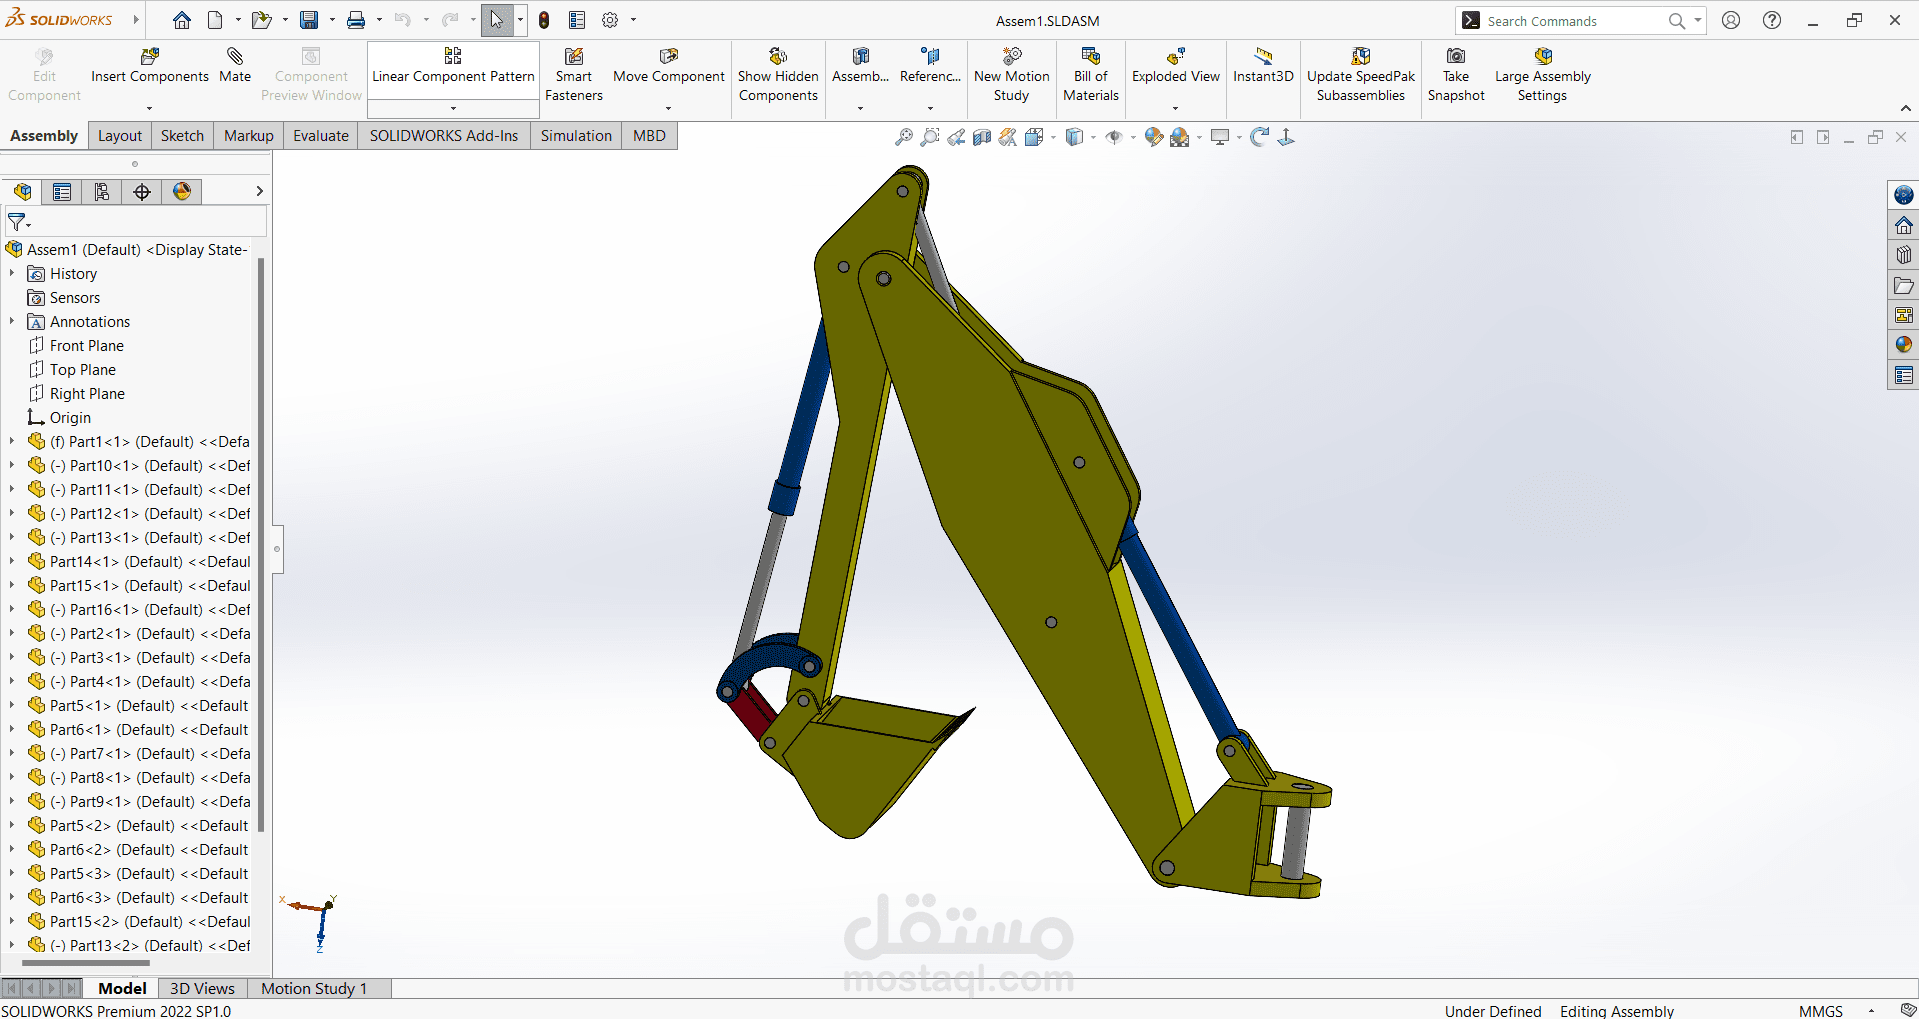Create a New Motion Study
Screen dimensions: 1919x1019
click(x=1011, y=70)
